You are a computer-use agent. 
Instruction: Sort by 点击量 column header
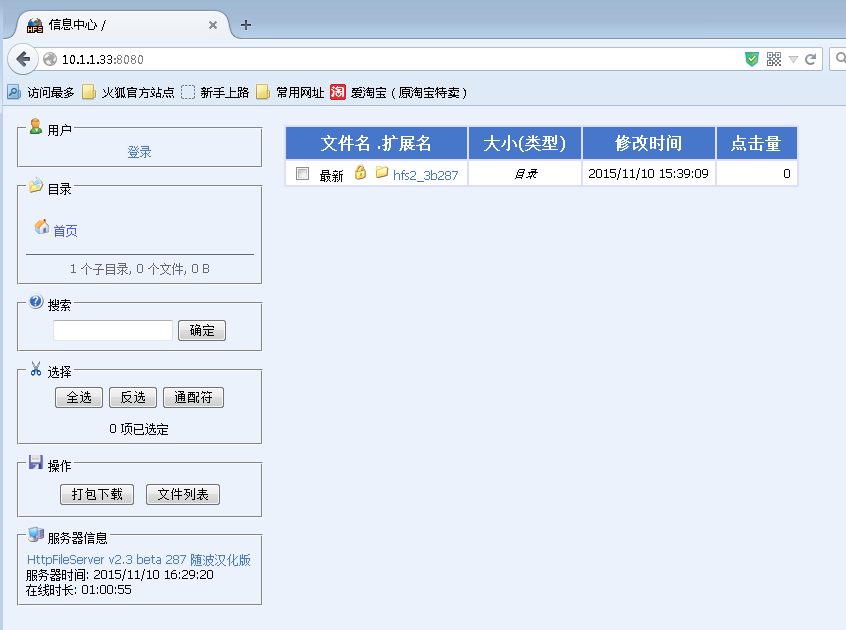point(756,143)
